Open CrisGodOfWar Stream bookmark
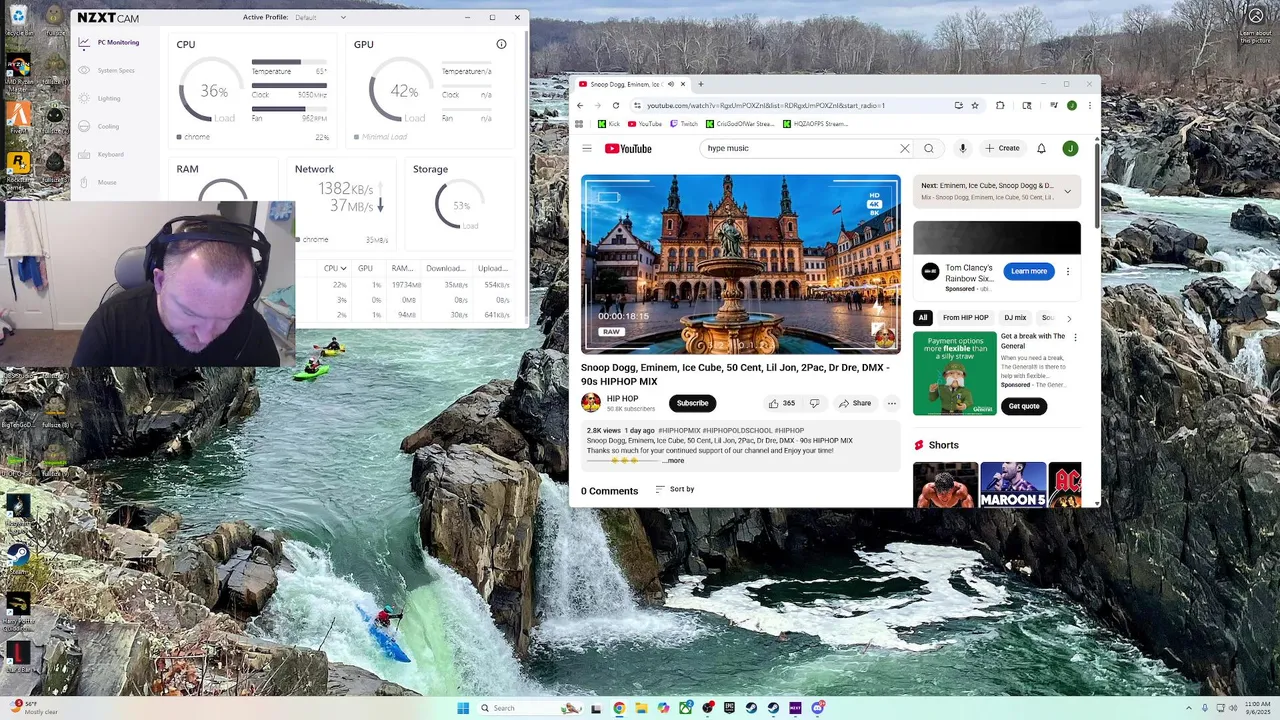 pyautogui.click(x=740, y=124)
